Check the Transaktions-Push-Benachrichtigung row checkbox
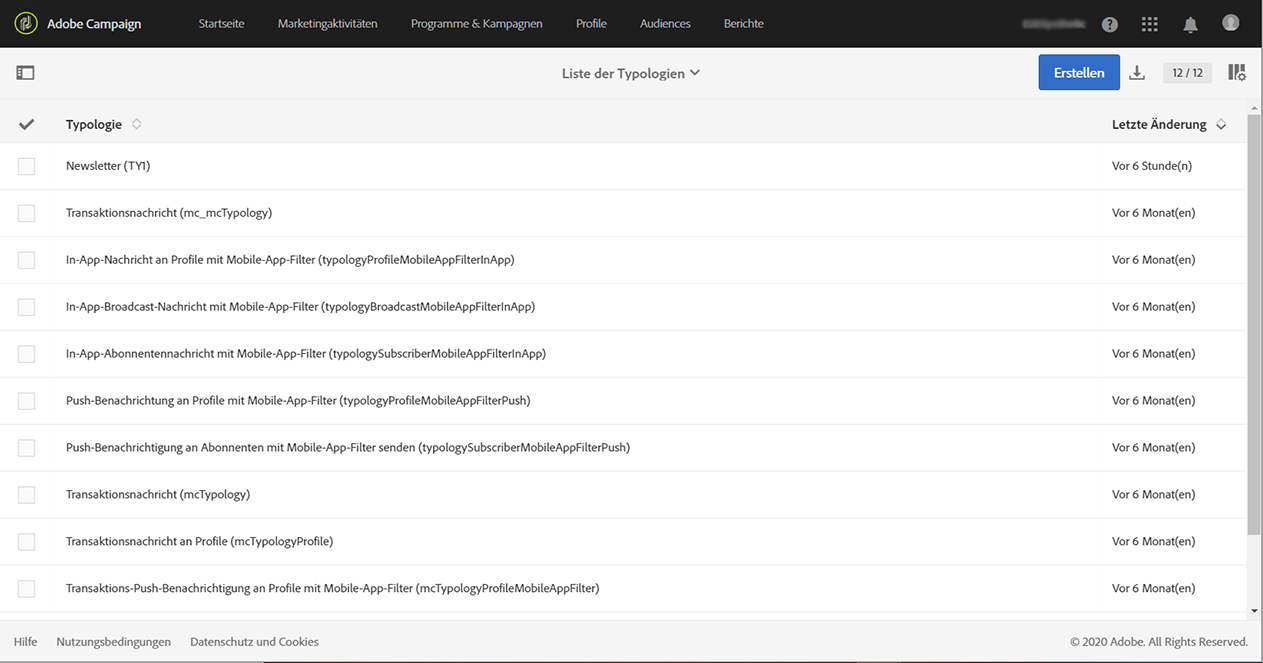This screenshot has width=1263, height=663. click(x=26, y=589)
